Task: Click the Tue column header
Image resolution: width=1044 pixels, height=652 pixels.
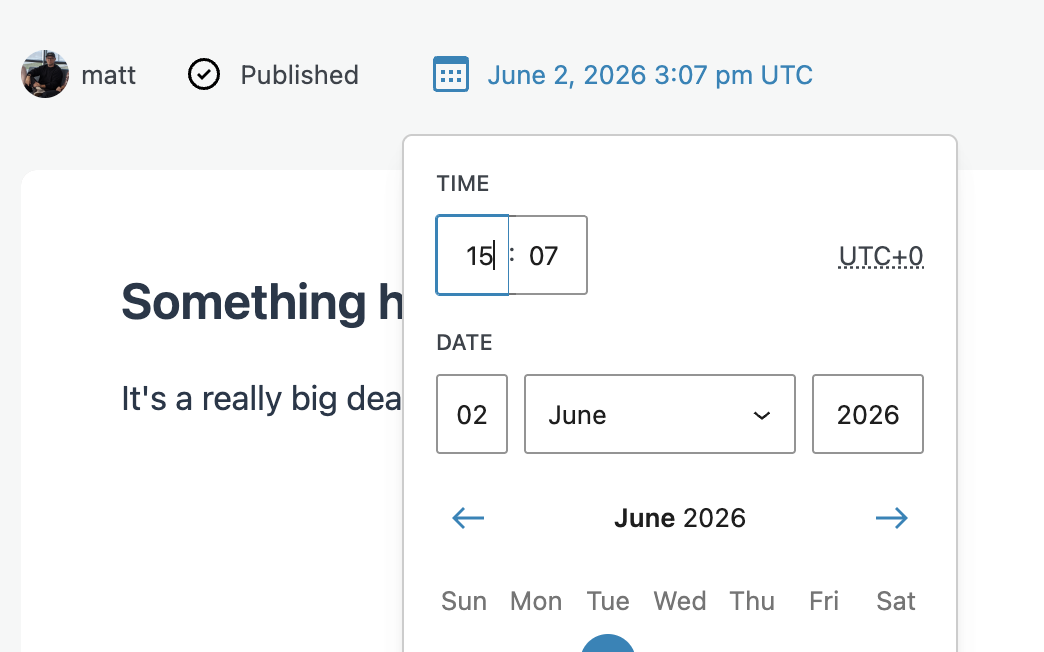Action: [608, 601]
